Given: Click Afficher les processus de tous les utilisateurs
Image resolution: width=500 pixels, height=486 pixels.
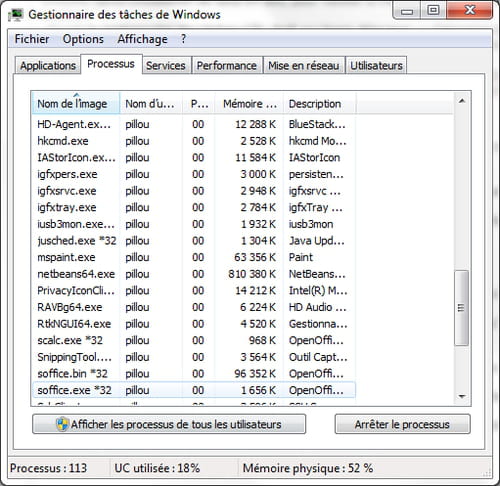Looking at the screenshot, I should [x=169, y=424].
